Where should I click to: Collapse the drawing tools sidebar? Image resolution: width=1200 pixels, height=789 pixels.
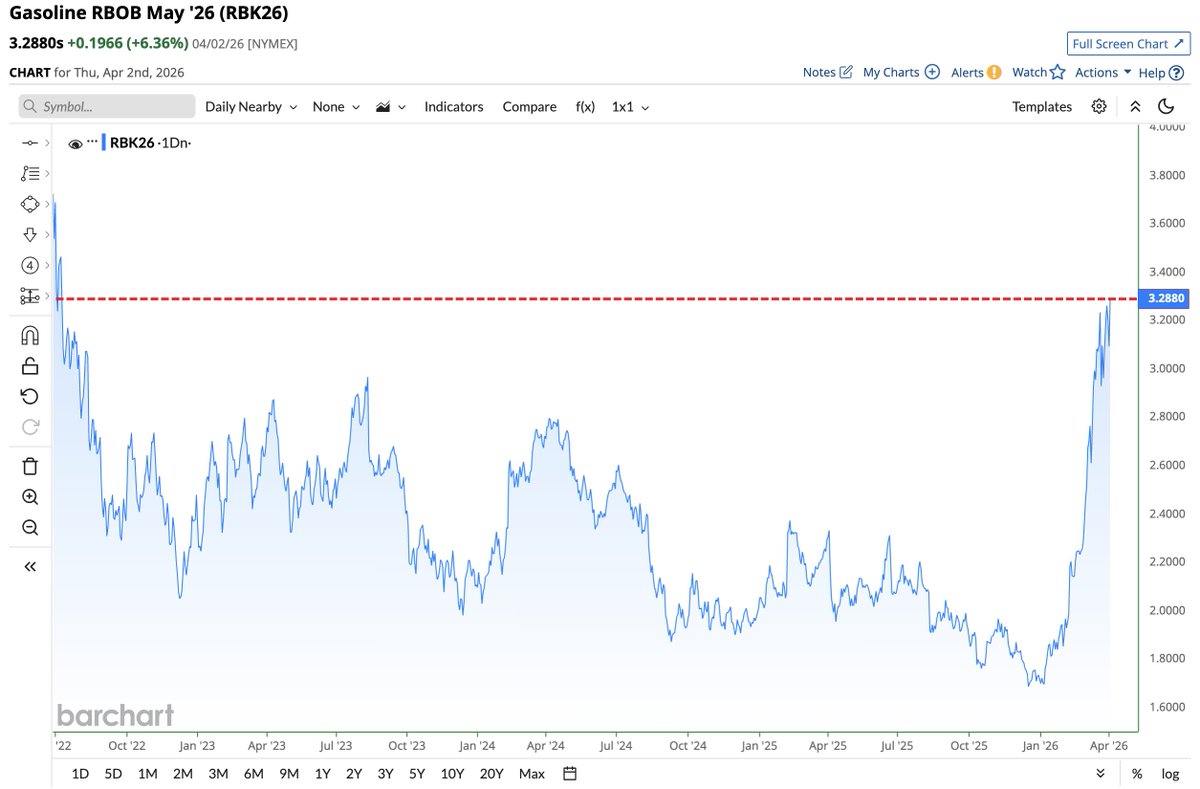(30, 565)
